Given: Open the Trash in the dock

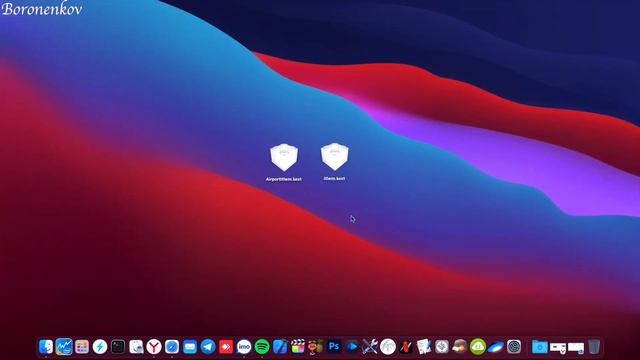Looking at the screenshot, I should pyautogui.click(x=594, y=347).
